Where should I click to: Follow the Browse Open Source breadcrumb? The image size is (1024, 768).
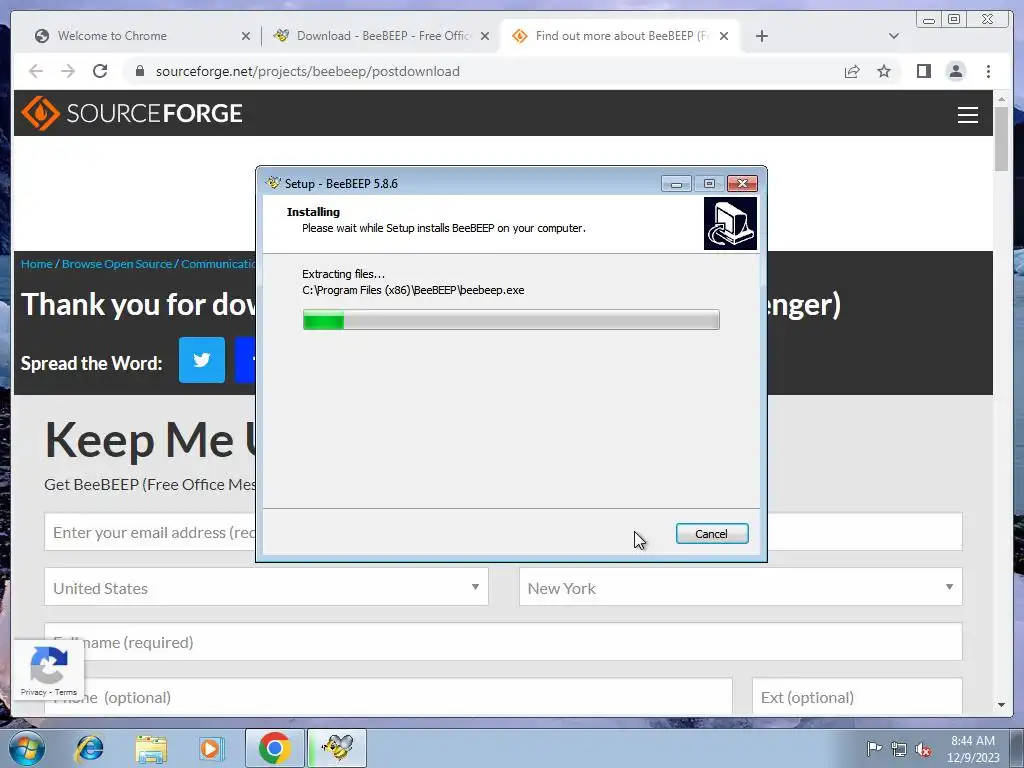click(x=116, y=264)
